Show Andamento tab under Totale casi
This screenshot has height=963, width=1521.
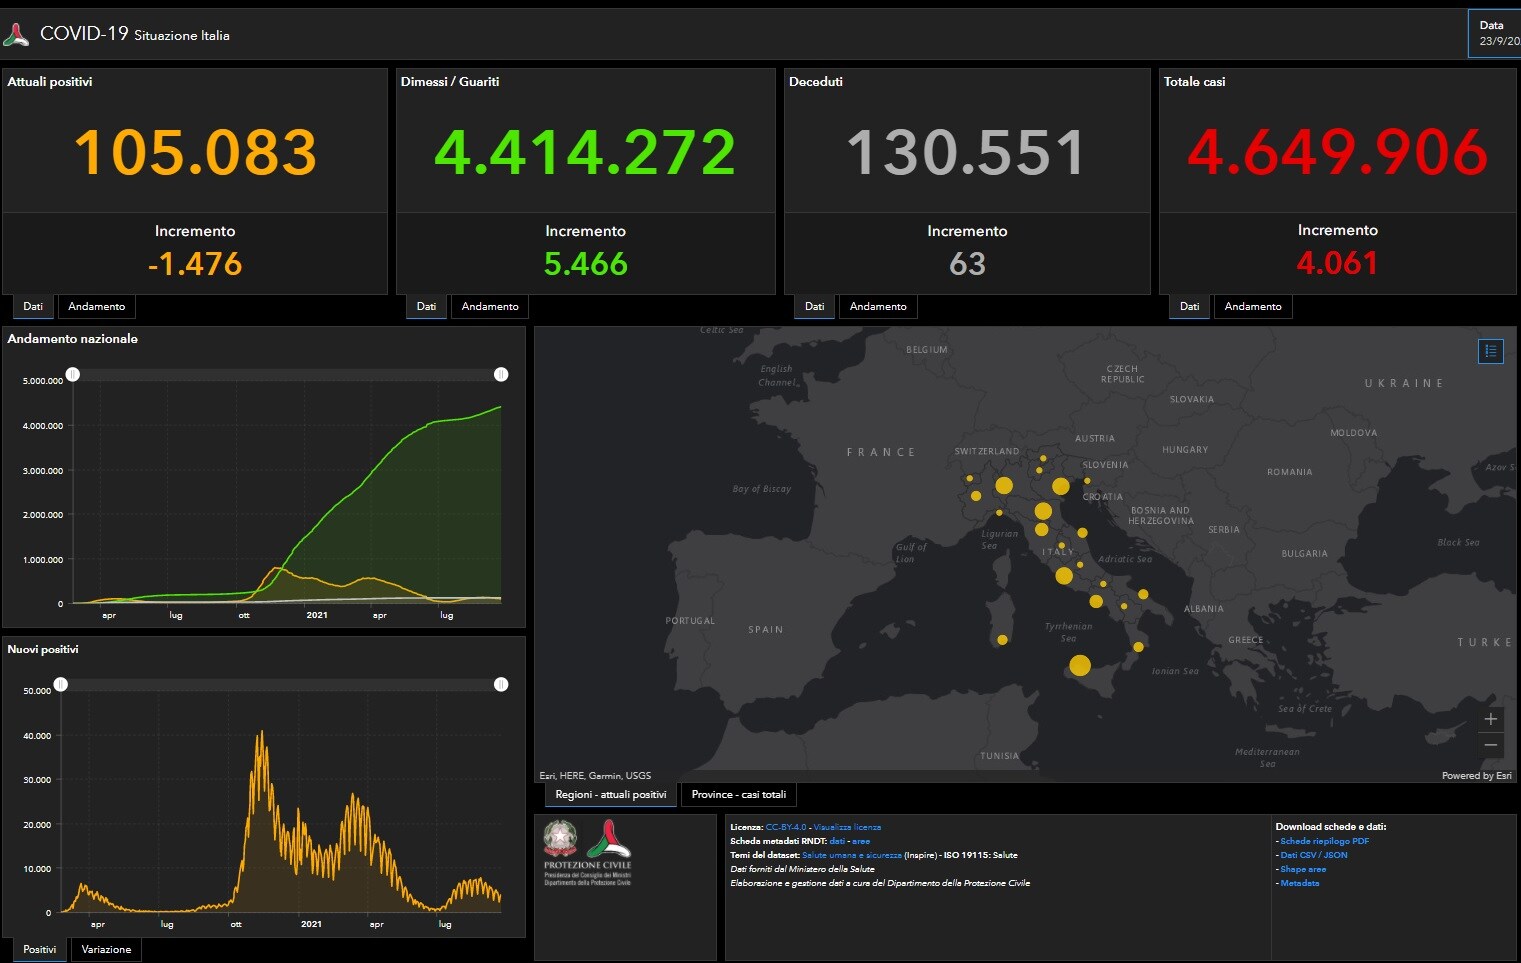(x=1252, y=307)
